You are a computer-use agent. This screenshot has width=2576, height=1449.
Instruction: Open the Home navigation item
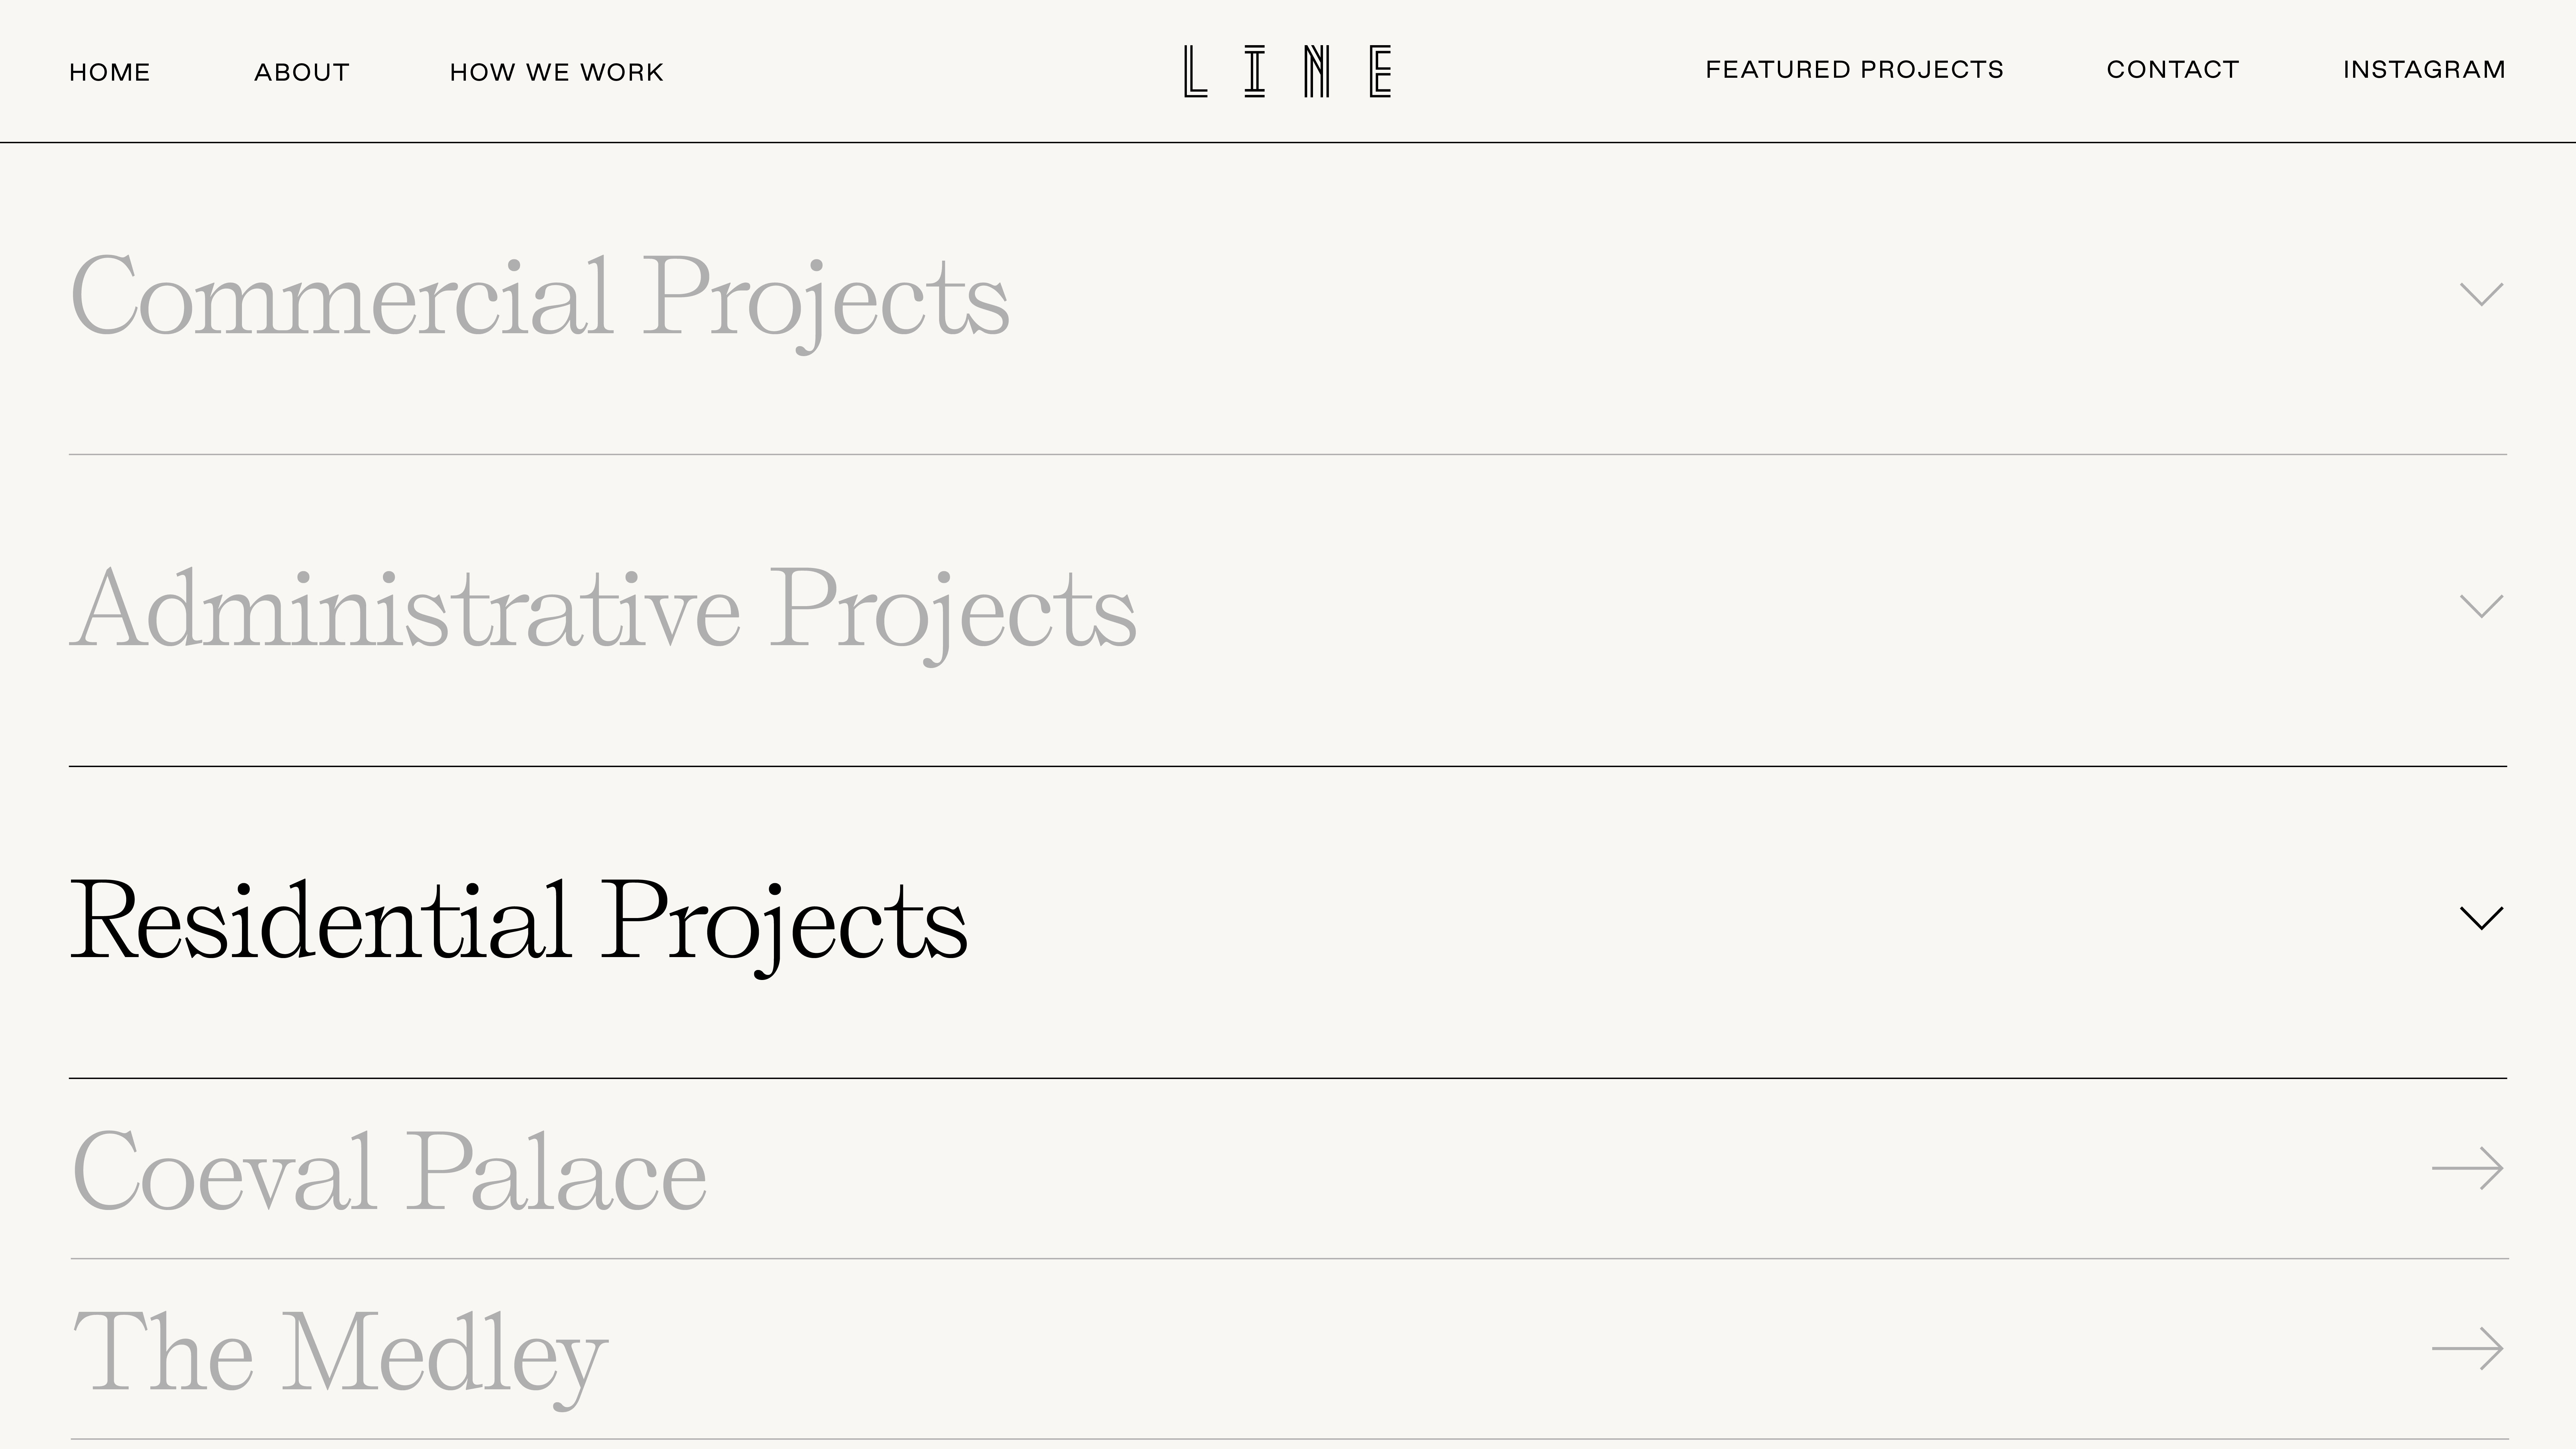(110, 72)
